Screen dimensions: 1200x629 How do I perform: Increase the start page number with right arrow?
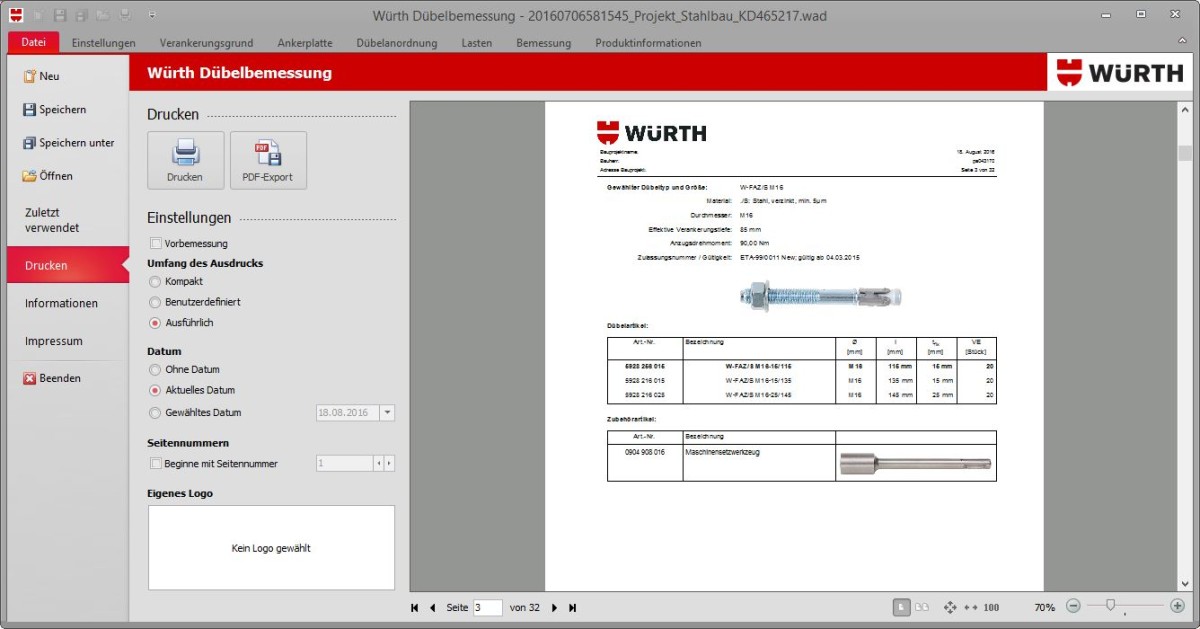click(x=389, y=463)
